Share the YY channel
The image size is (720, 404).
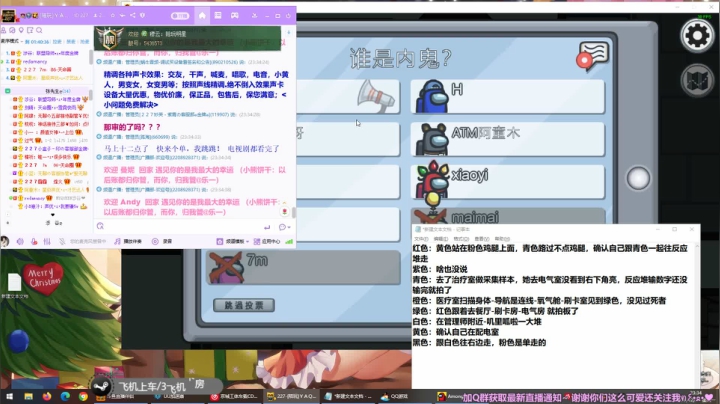pos(133,15)
